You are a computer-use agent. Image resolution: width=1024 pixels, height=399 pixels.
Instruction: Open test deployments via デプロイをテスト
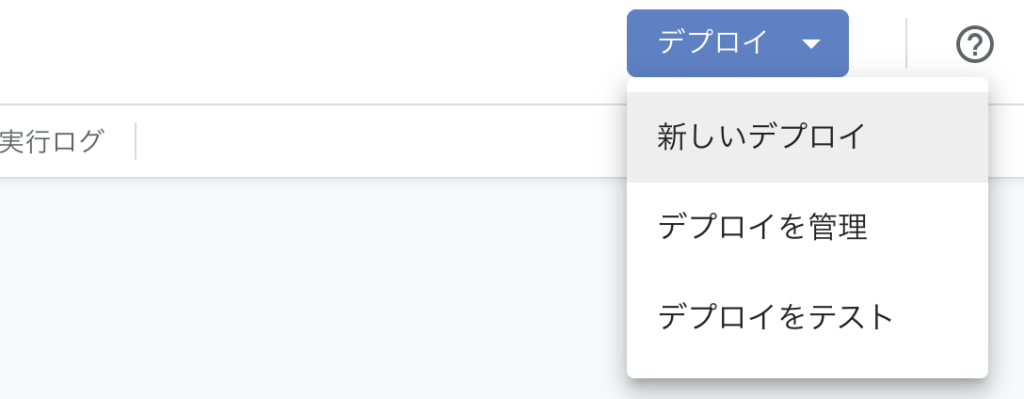(807, 317)
